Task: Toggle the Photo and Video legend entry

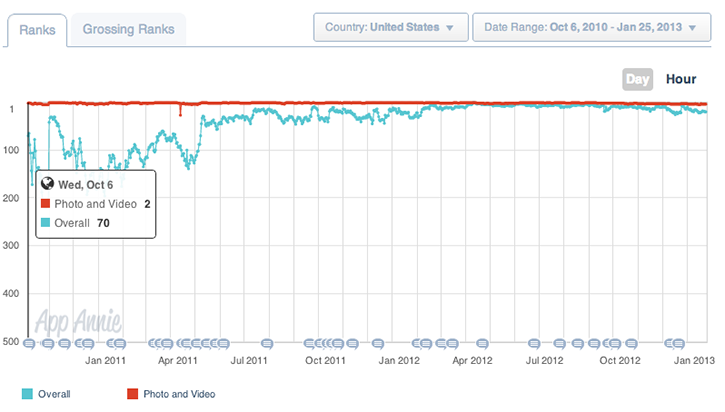Action: (x=171, y=394)
